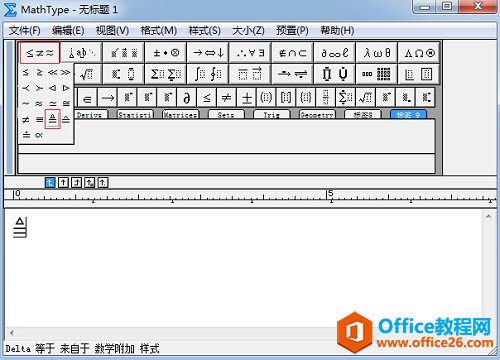
Task: Select the decimal tab stop button
Action: pyautogui.click(x=103, y=182)
